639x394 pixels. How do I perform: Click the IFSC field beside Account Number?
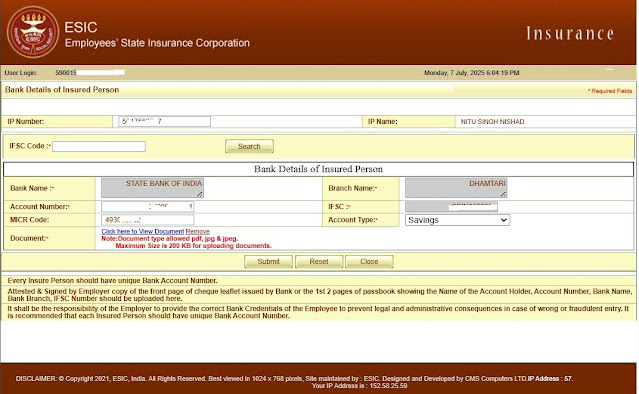tap(451, 207)
